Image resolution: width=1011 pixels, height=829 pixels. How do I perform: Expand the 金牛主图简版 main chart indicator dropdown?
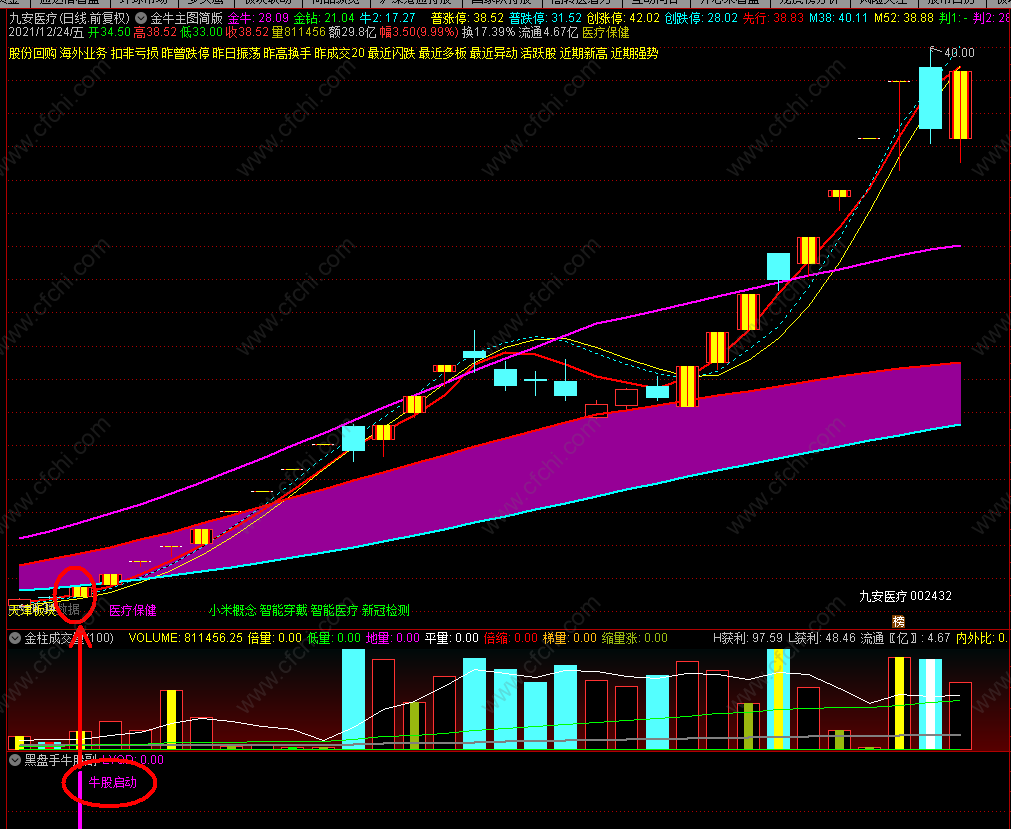pos(141,18)
